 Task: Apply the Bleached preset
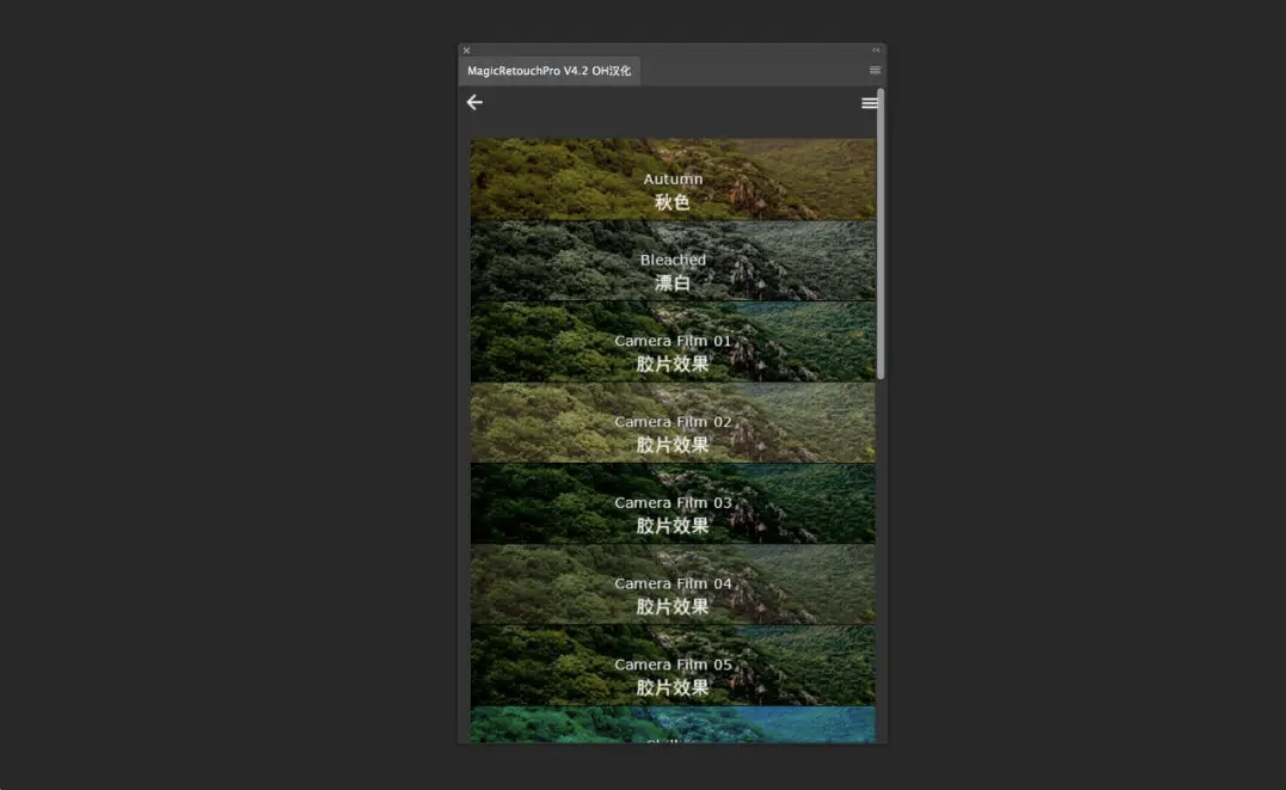point(673,260)
